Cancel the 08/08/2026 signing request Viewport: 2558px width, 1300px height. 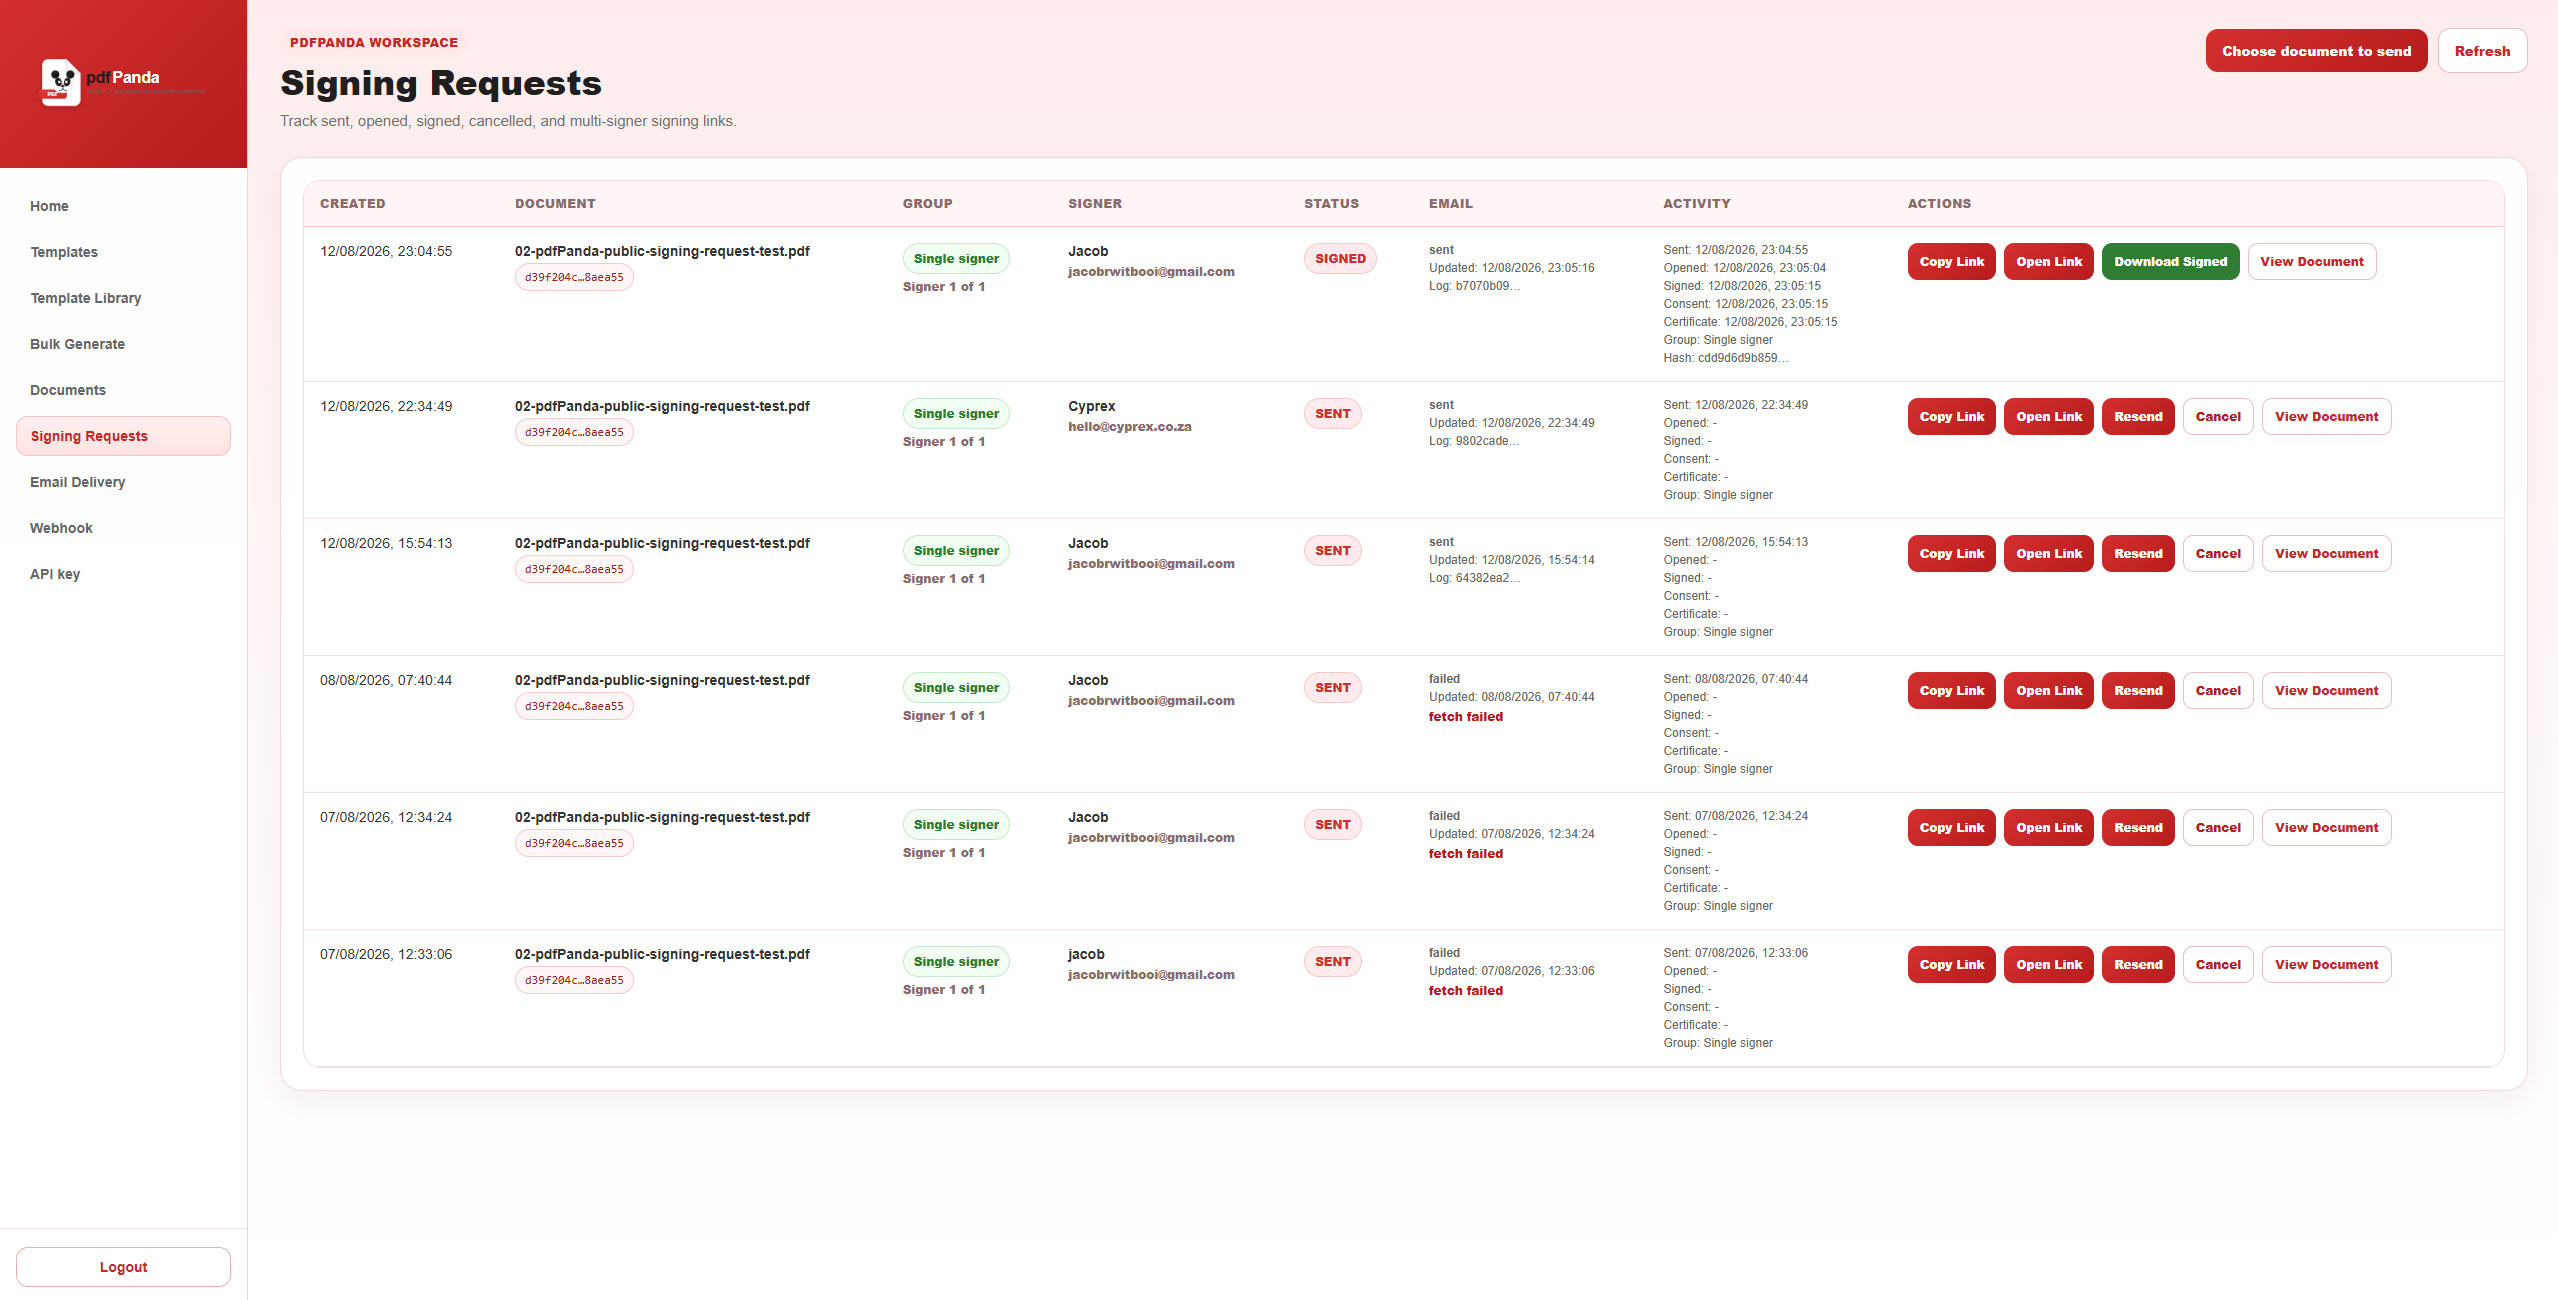click(x=2218, y=691)
